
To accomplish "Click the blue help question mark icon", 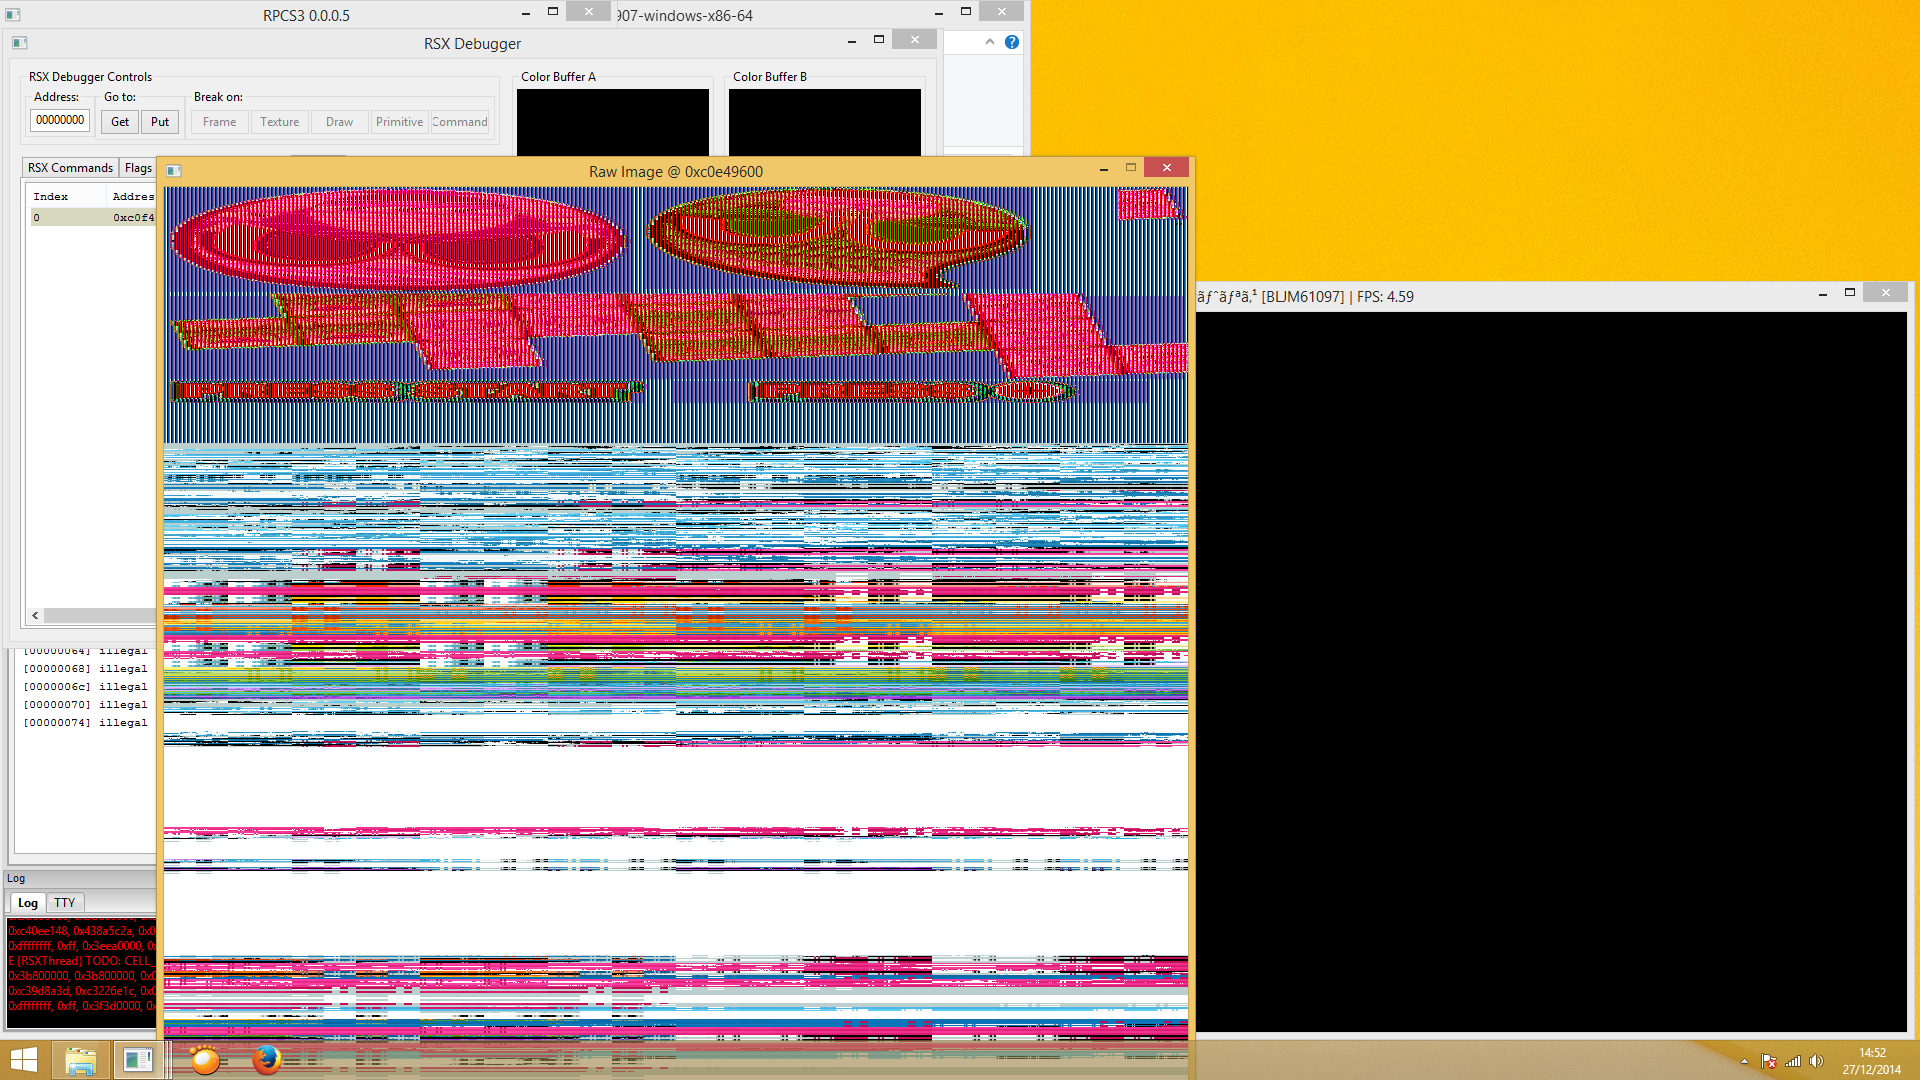I will click(x=1012, y=42).
